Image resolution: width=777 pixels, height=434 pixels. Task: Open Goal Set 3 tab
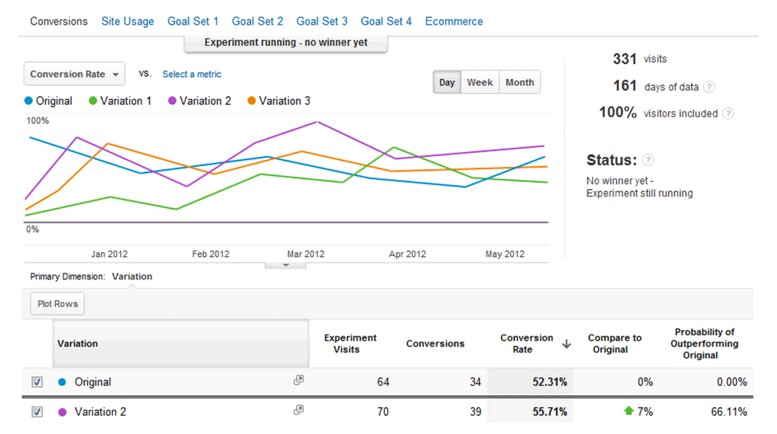pos(322,21)
